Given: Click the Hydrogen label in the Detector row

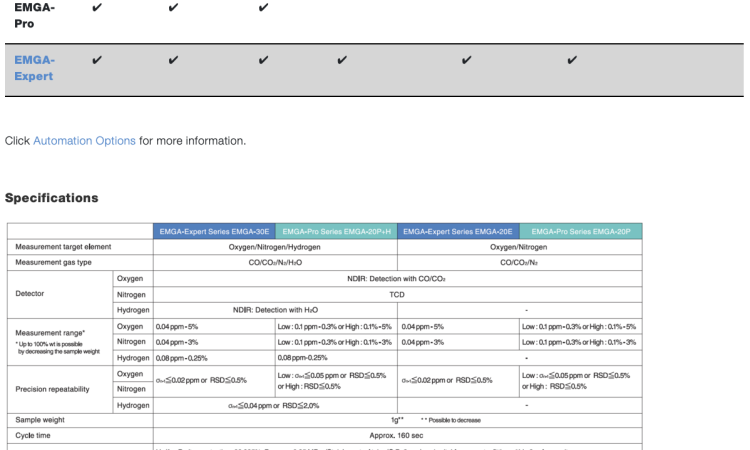Looking at the screenshot, I should 133,310.
